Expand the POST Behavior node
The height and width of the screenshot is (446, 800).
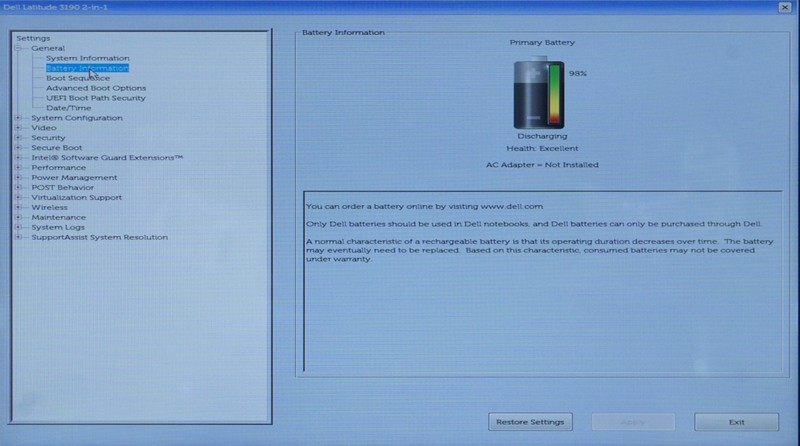point(18,187)
